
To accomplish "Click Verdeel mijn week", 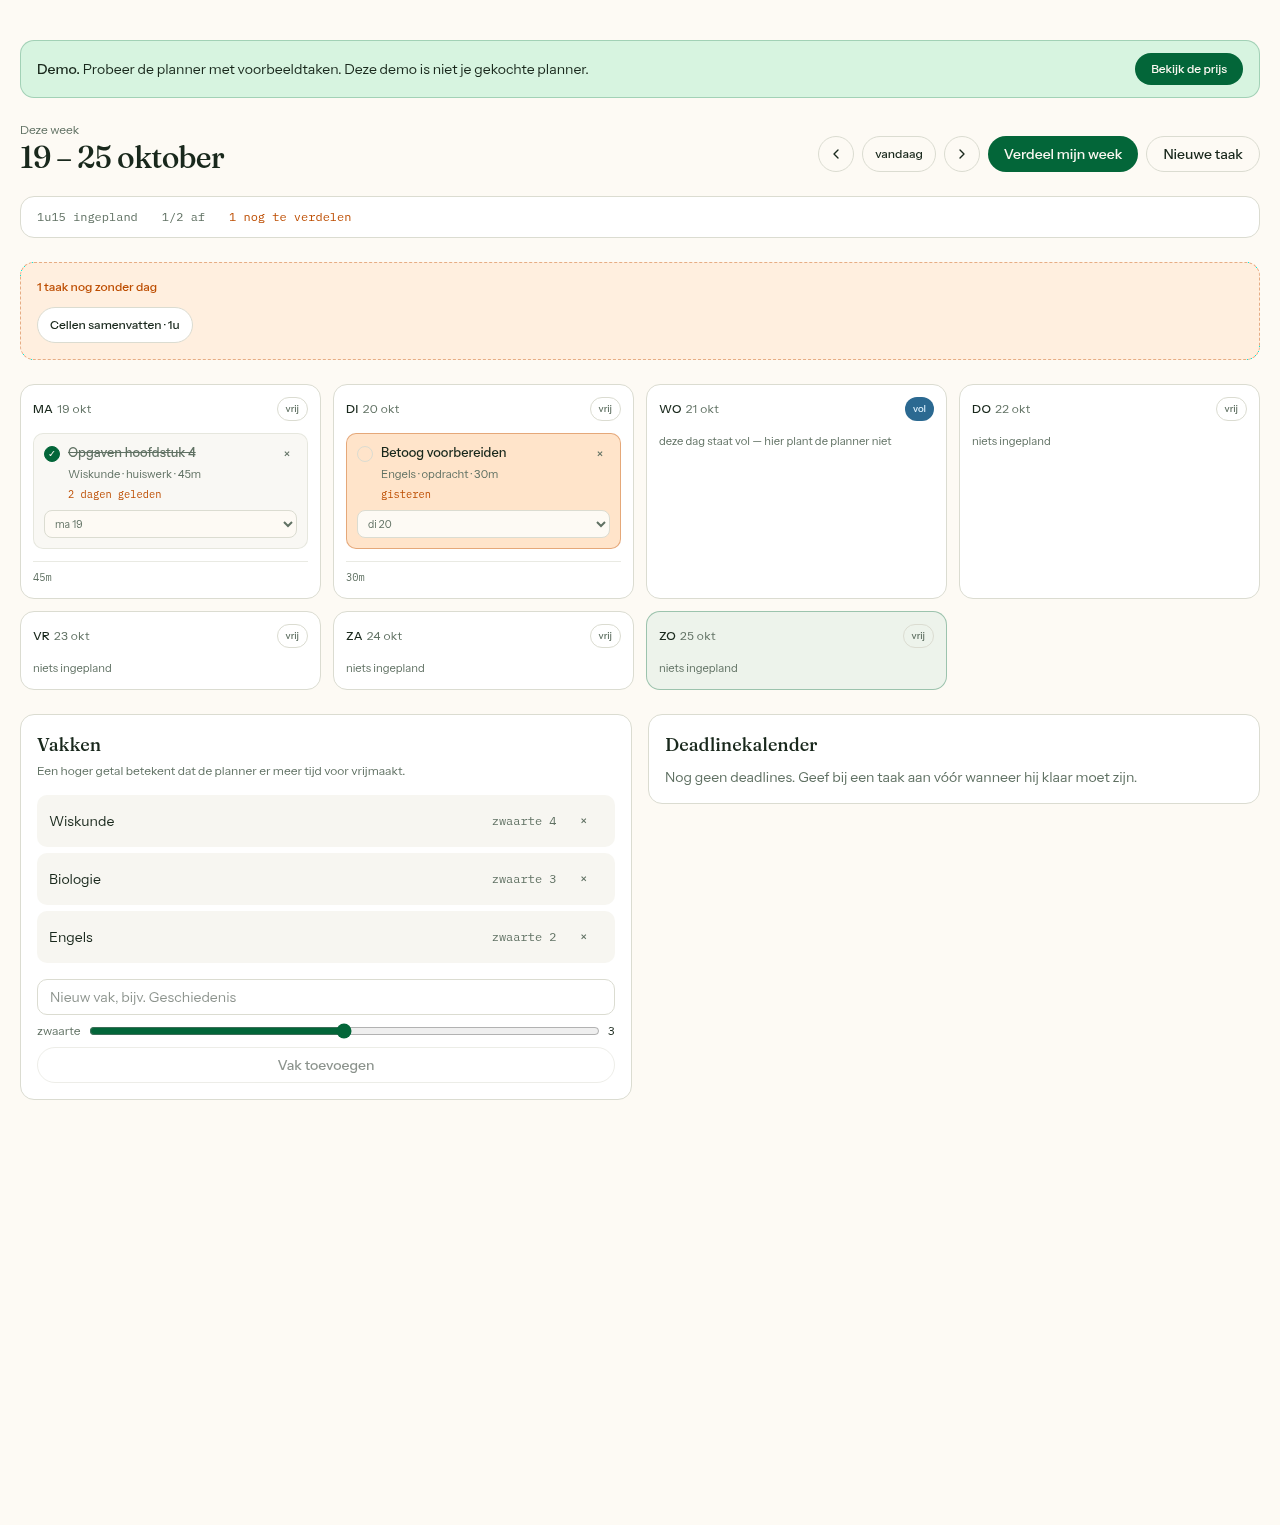I will [x=1063, y=154].
